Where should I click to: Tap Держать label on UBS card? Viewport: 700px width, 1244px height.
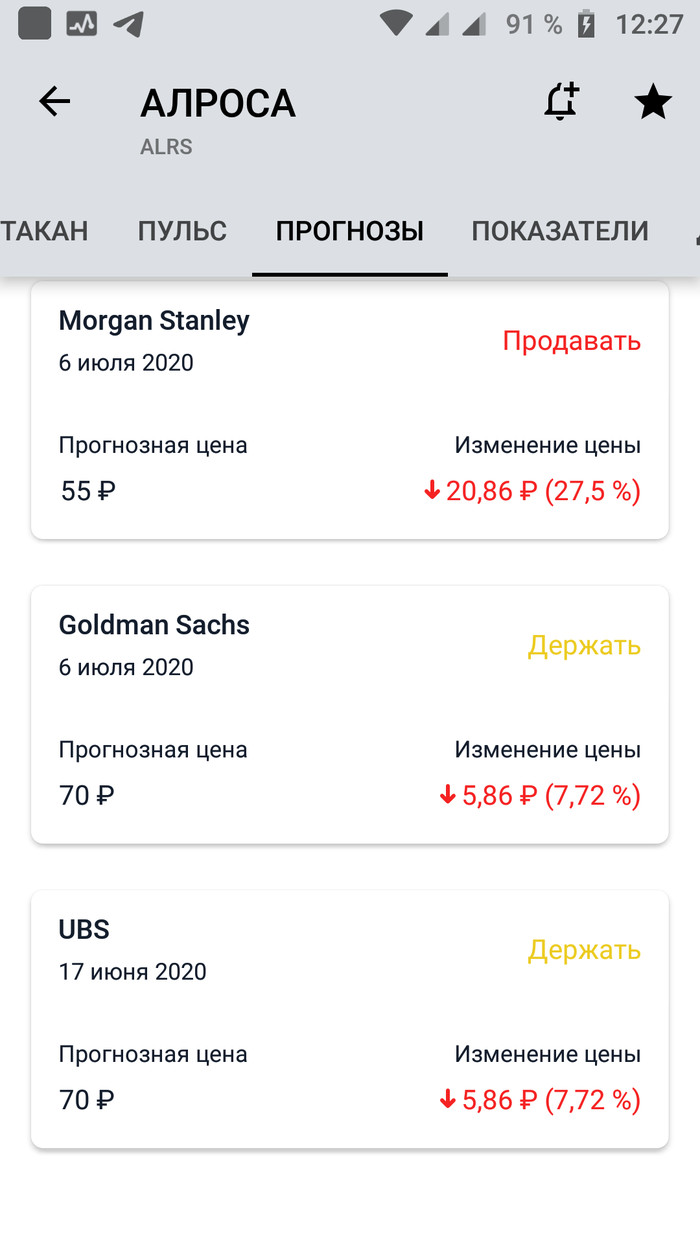click(x=584, y=950)
